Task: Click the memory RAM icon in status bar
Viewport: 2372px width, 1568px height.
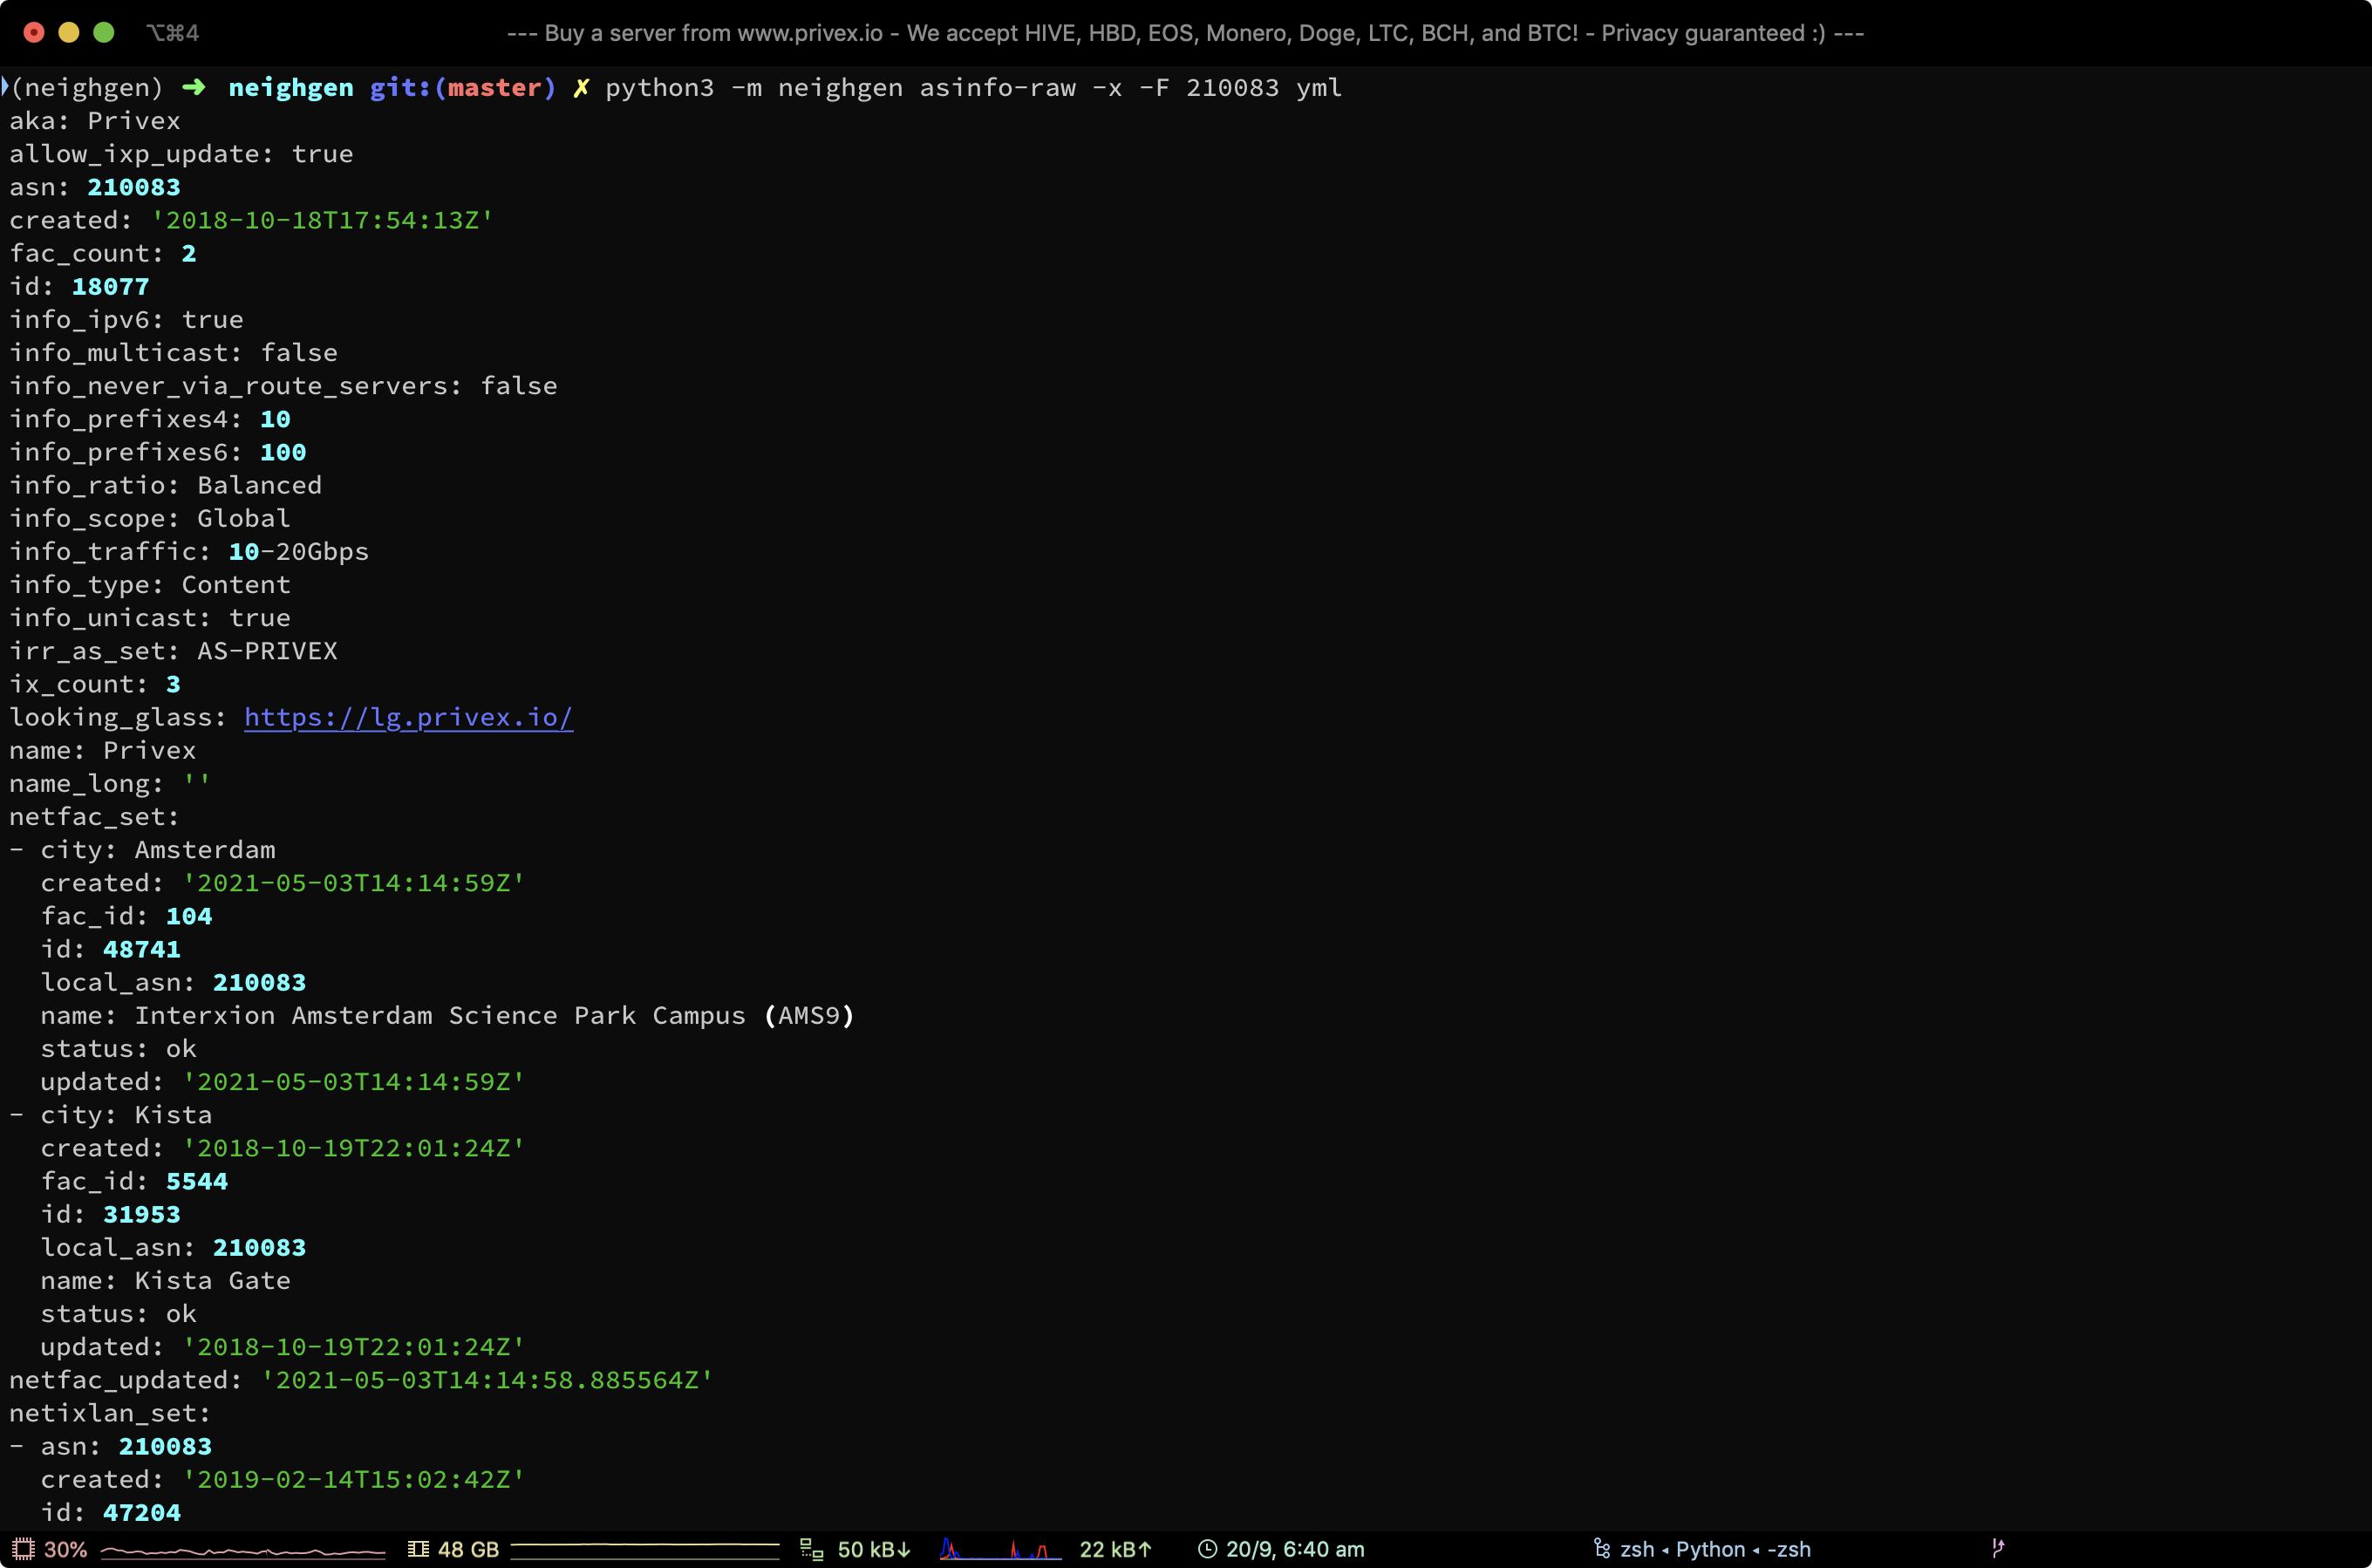Action: (418, 1549)
